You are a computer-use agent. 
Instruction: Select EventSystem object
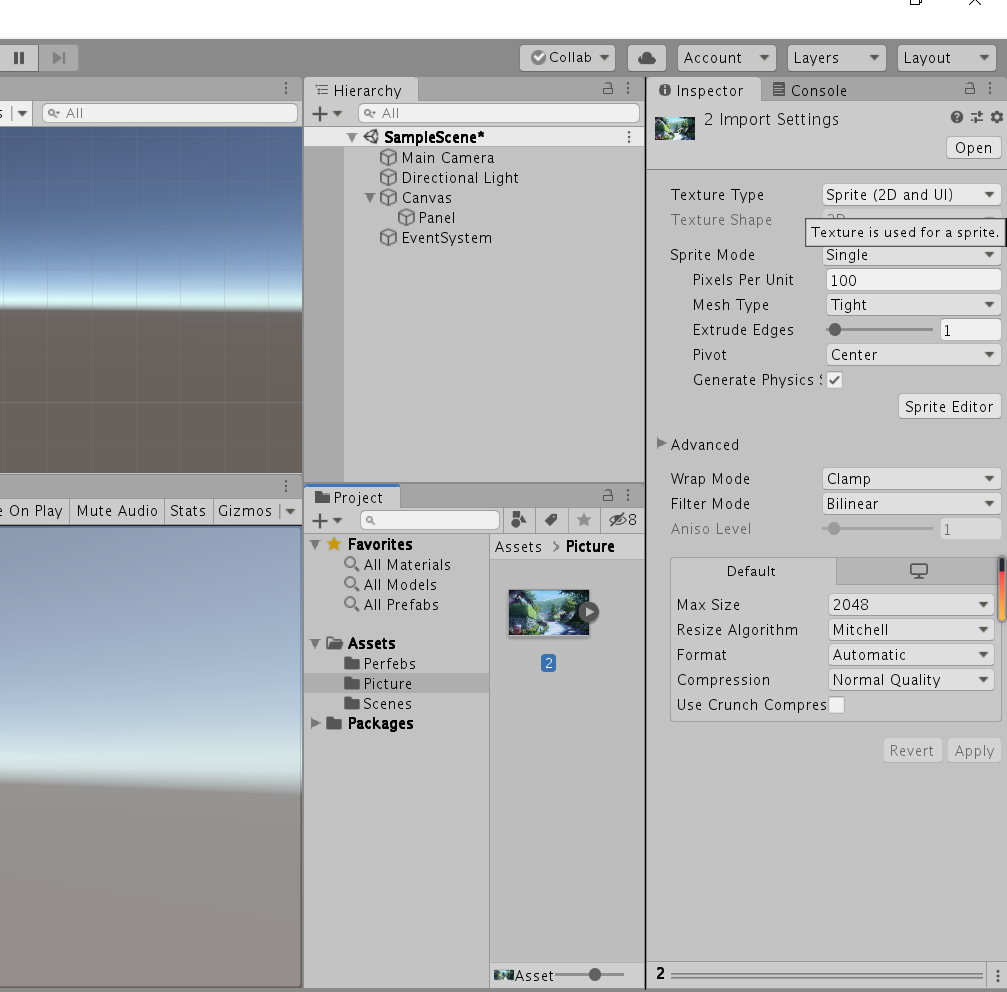click(446, 238)
